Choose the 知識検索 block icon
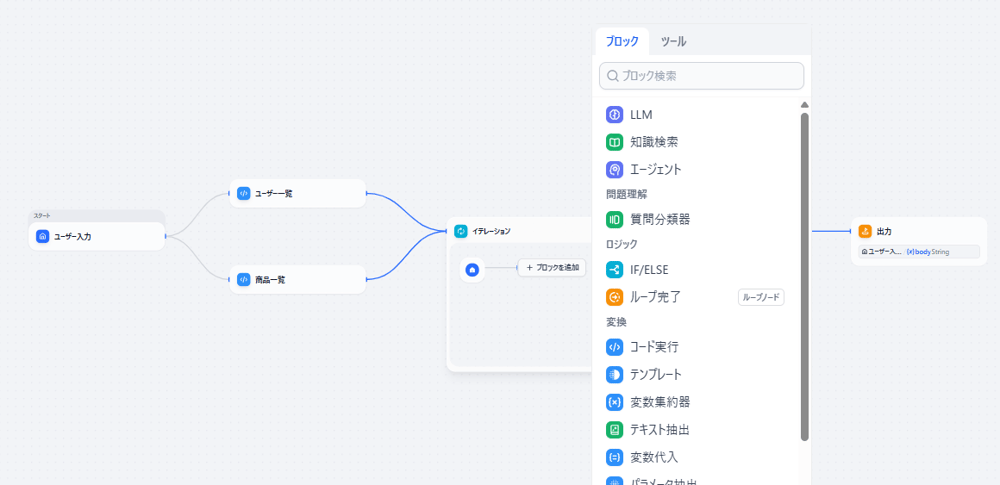1000x485 pixels. pos(614,142)
